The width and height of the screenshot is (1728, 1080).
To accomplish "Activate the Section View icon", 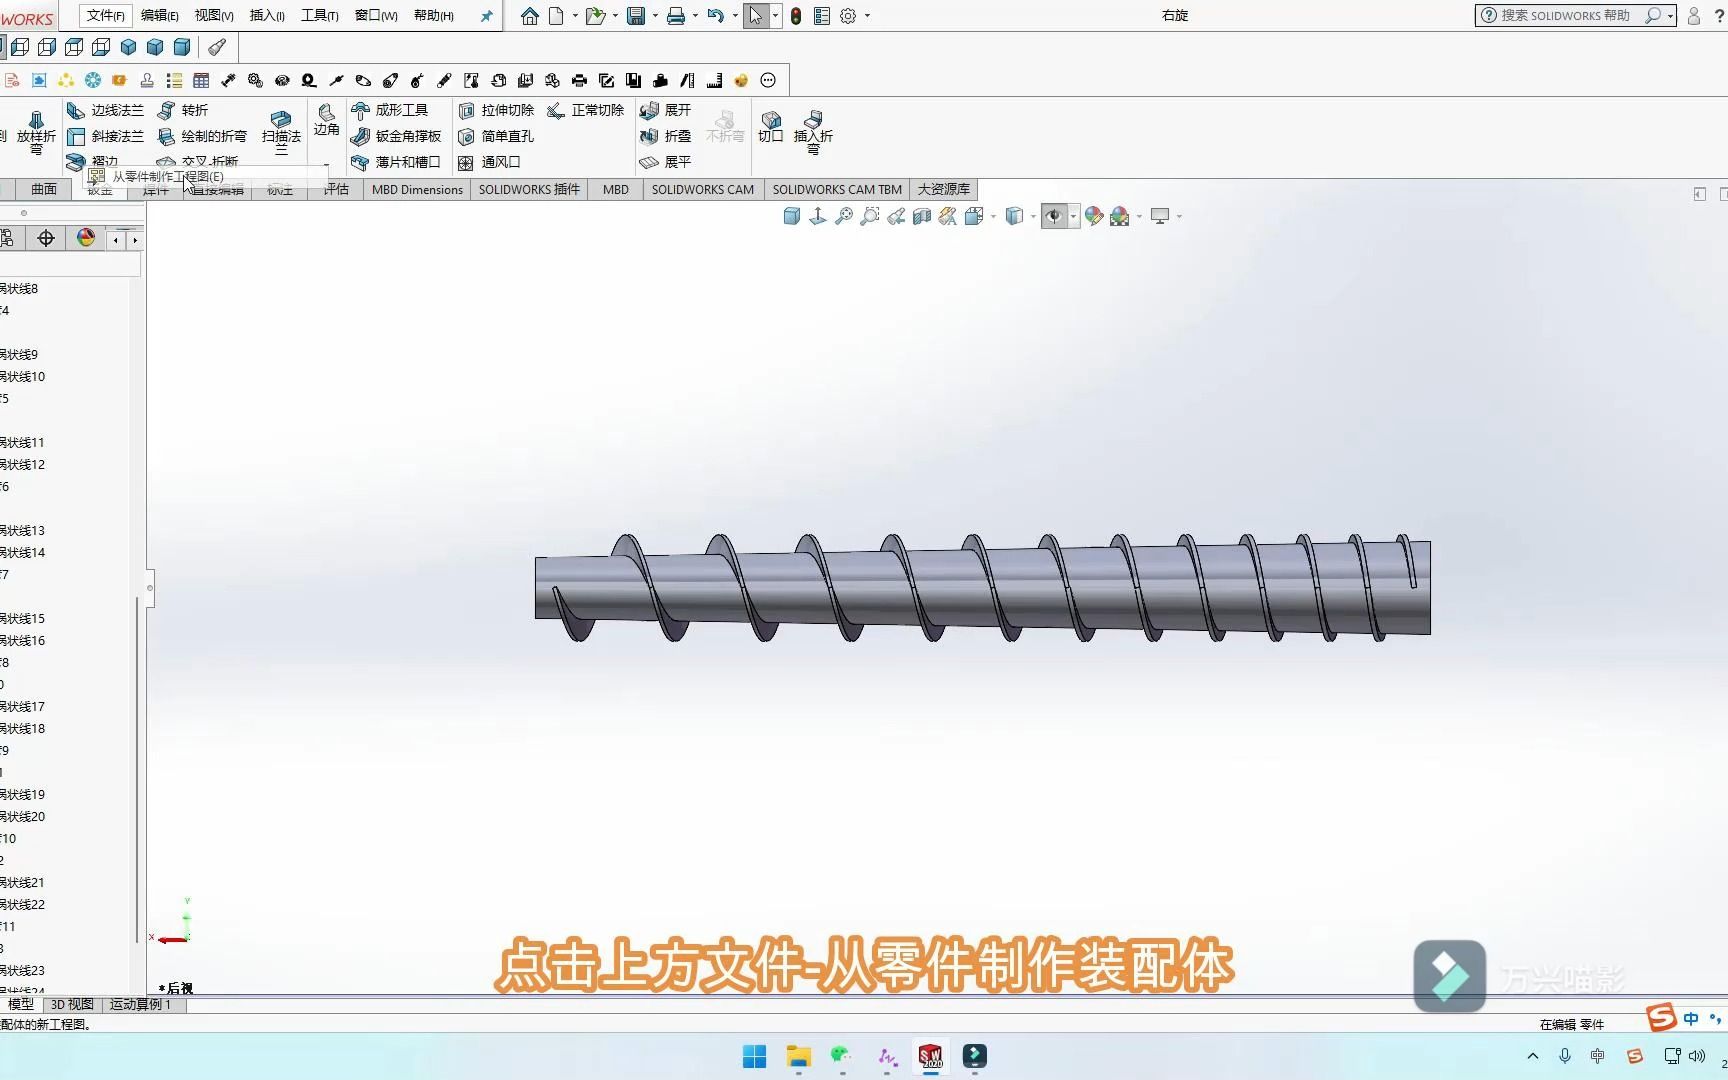I will [x=920, y=216].
